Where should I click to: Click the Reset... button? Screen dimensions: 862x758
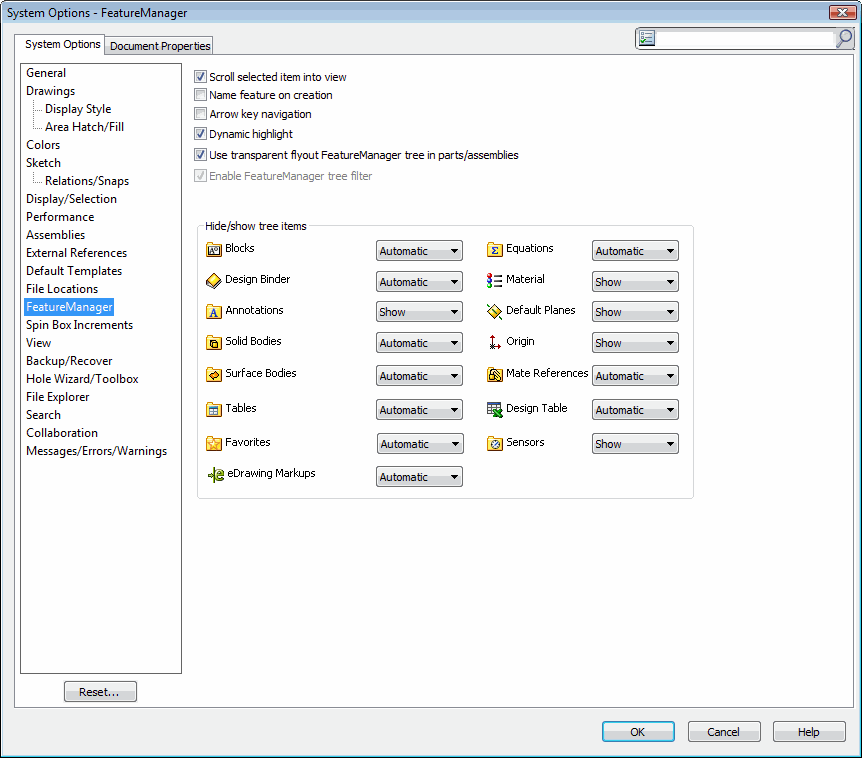100,691
